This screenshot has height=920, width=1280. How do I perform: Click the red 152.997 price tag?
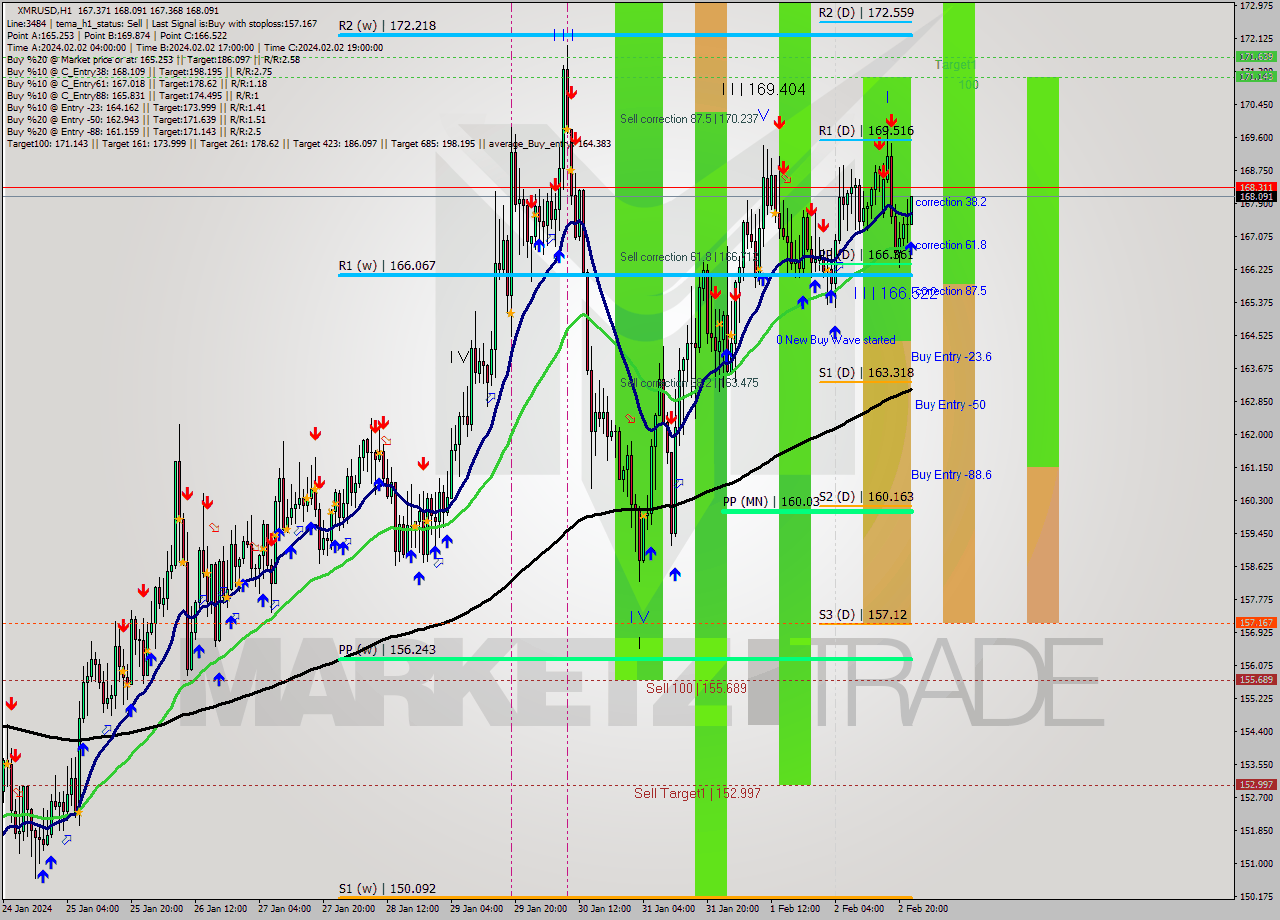tap(1256, 785)
